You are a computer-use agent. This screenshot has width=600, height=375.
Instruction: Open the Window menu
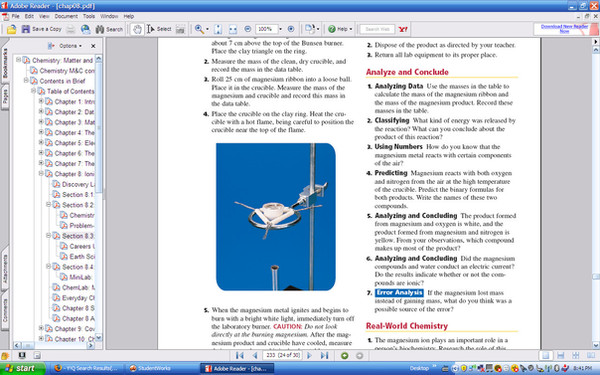click(109, 16)
